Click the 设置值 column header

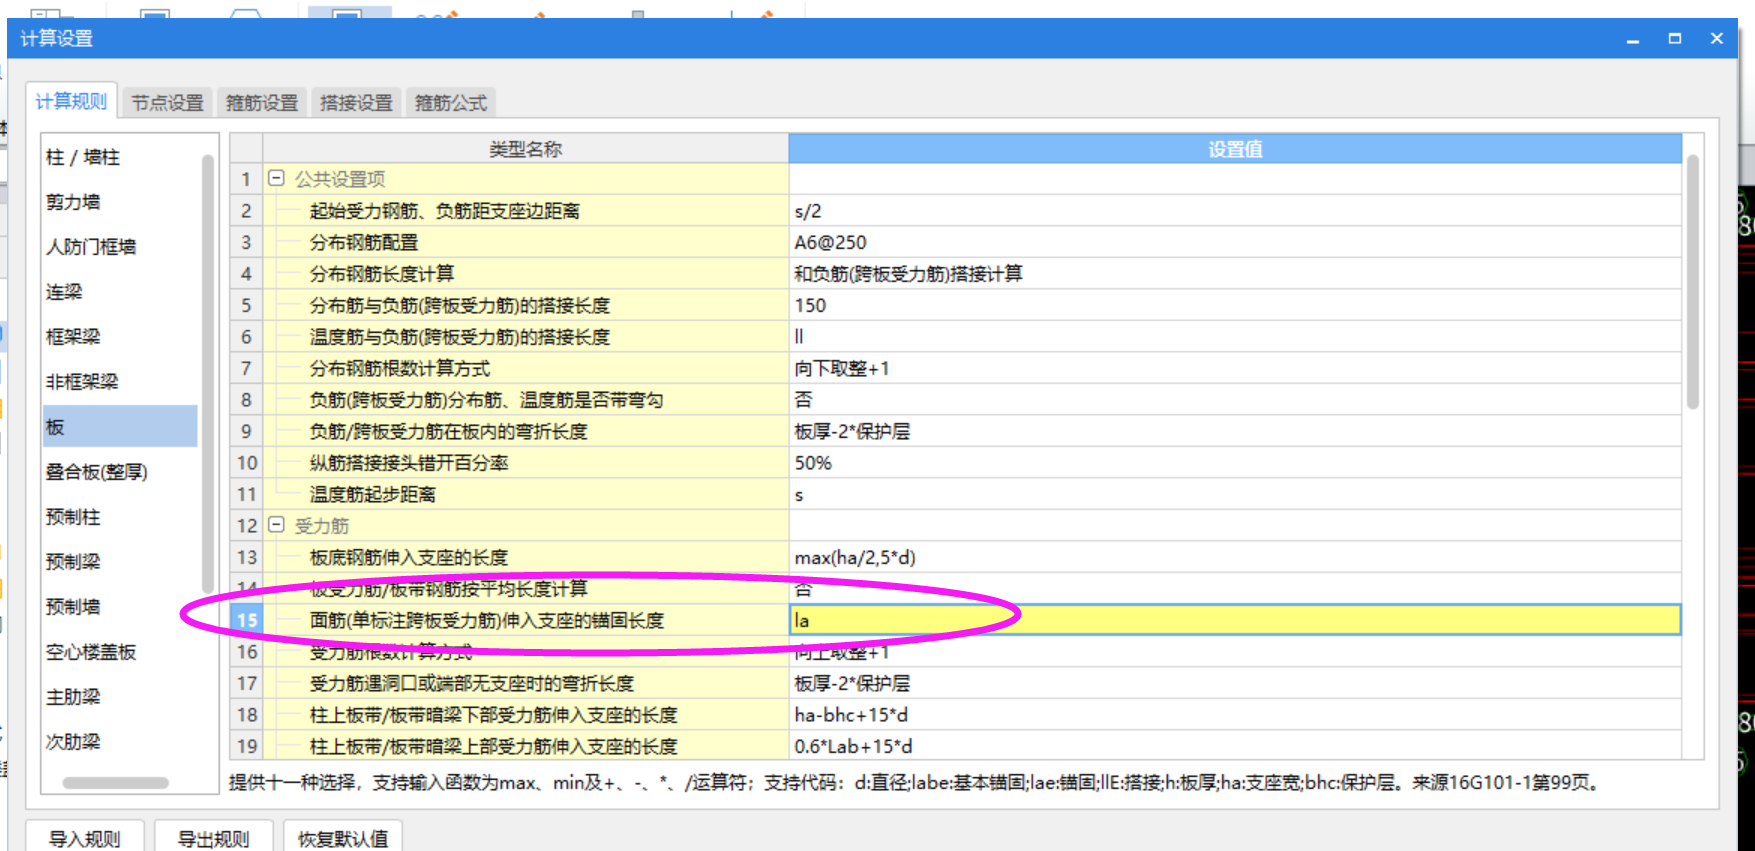point(1235,149)
